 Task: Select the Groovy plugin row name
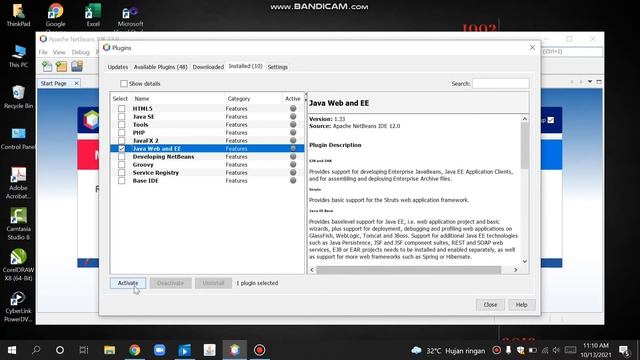tap(143, 164)
